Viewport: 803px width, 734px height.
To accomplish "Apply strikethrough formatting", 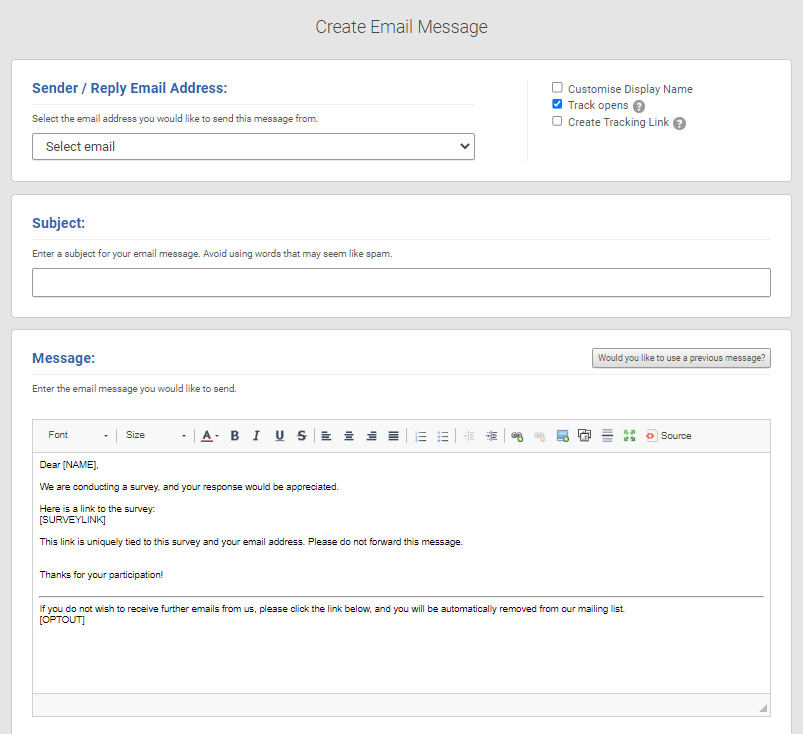I will (301, 436).
